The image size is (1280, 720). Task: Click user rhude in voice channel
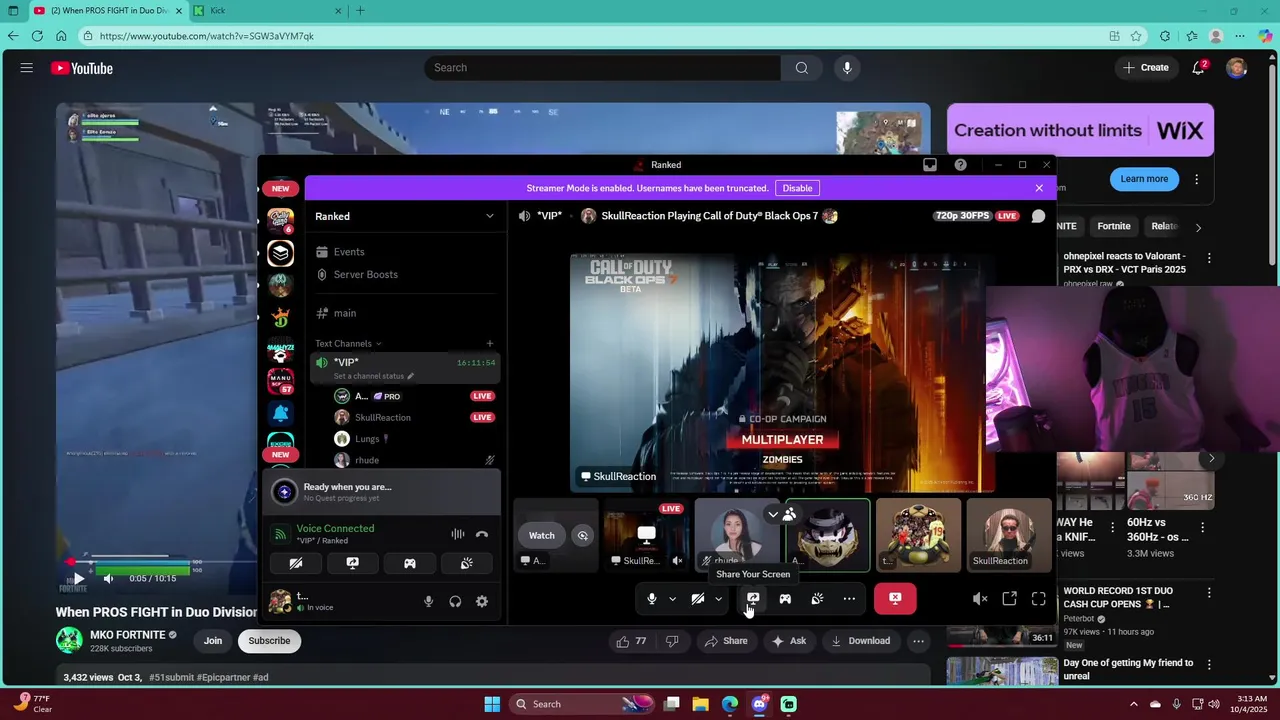tap(366, 460)
